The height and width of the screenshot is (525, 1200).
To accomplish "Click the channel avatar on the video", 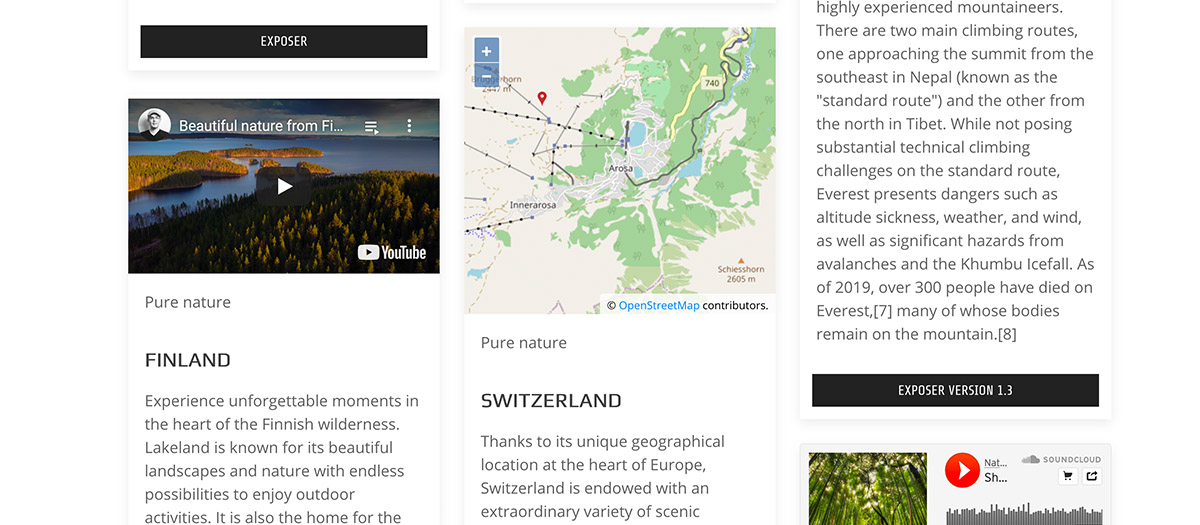I will coord(154,125).
